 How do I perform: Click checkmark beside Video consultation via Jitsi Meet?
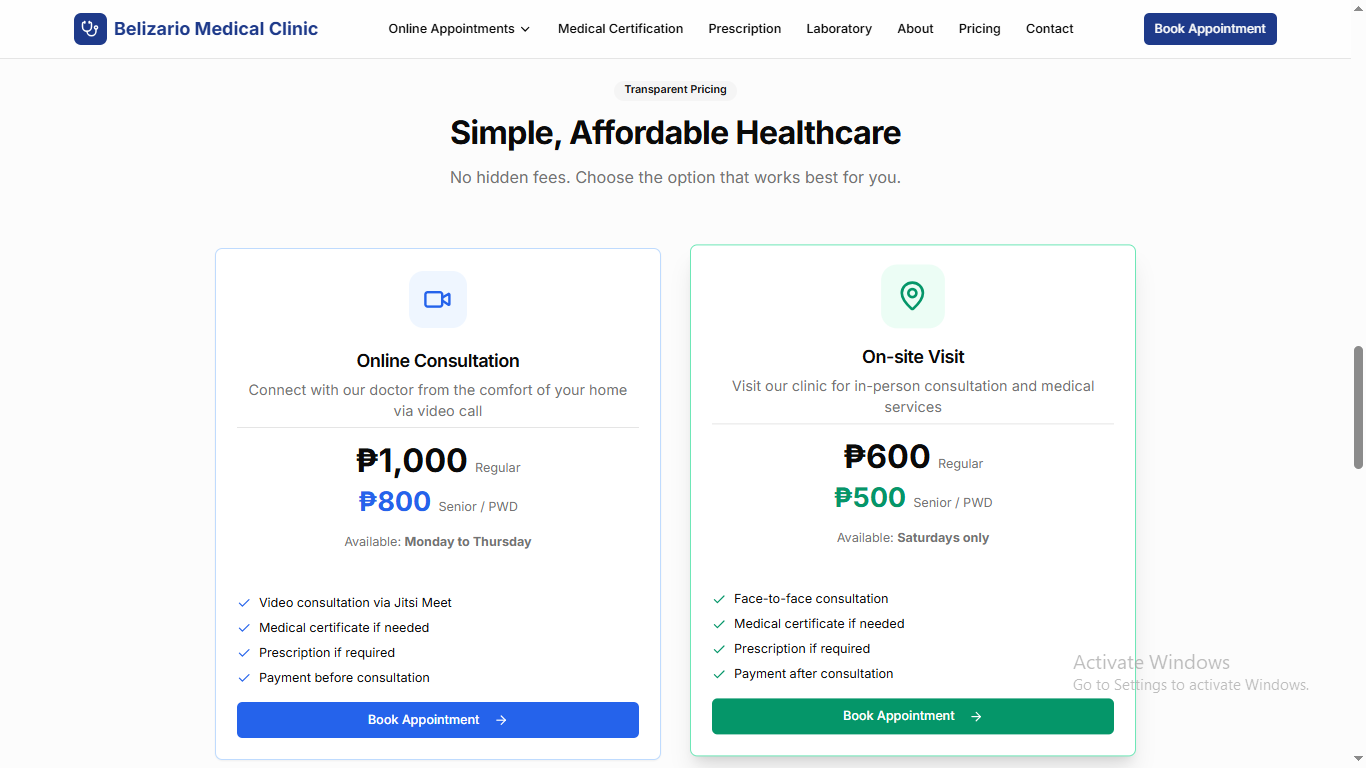(x=244, y=603)
